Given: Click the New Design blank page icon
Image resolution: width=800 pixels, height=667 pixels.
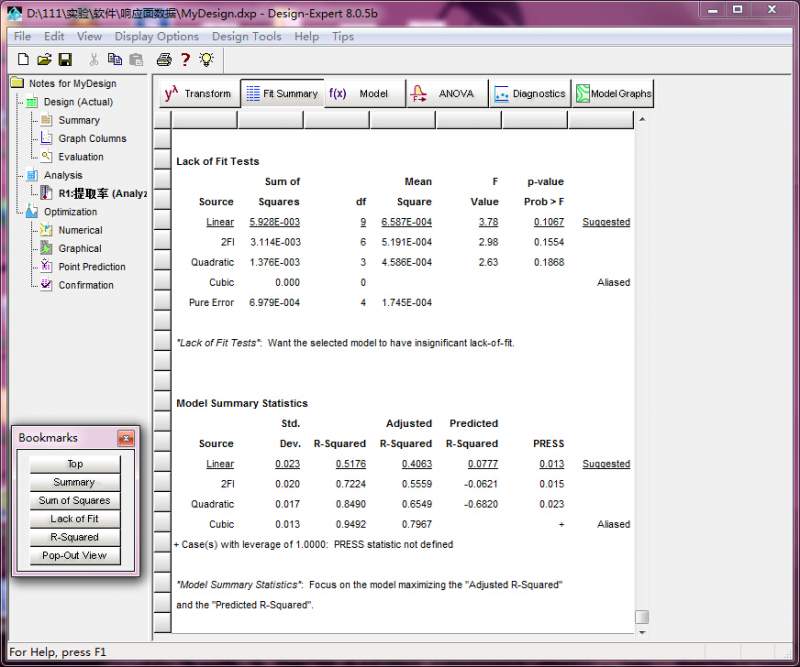Looking at the screenshot, I should click(x=22, y=60).
